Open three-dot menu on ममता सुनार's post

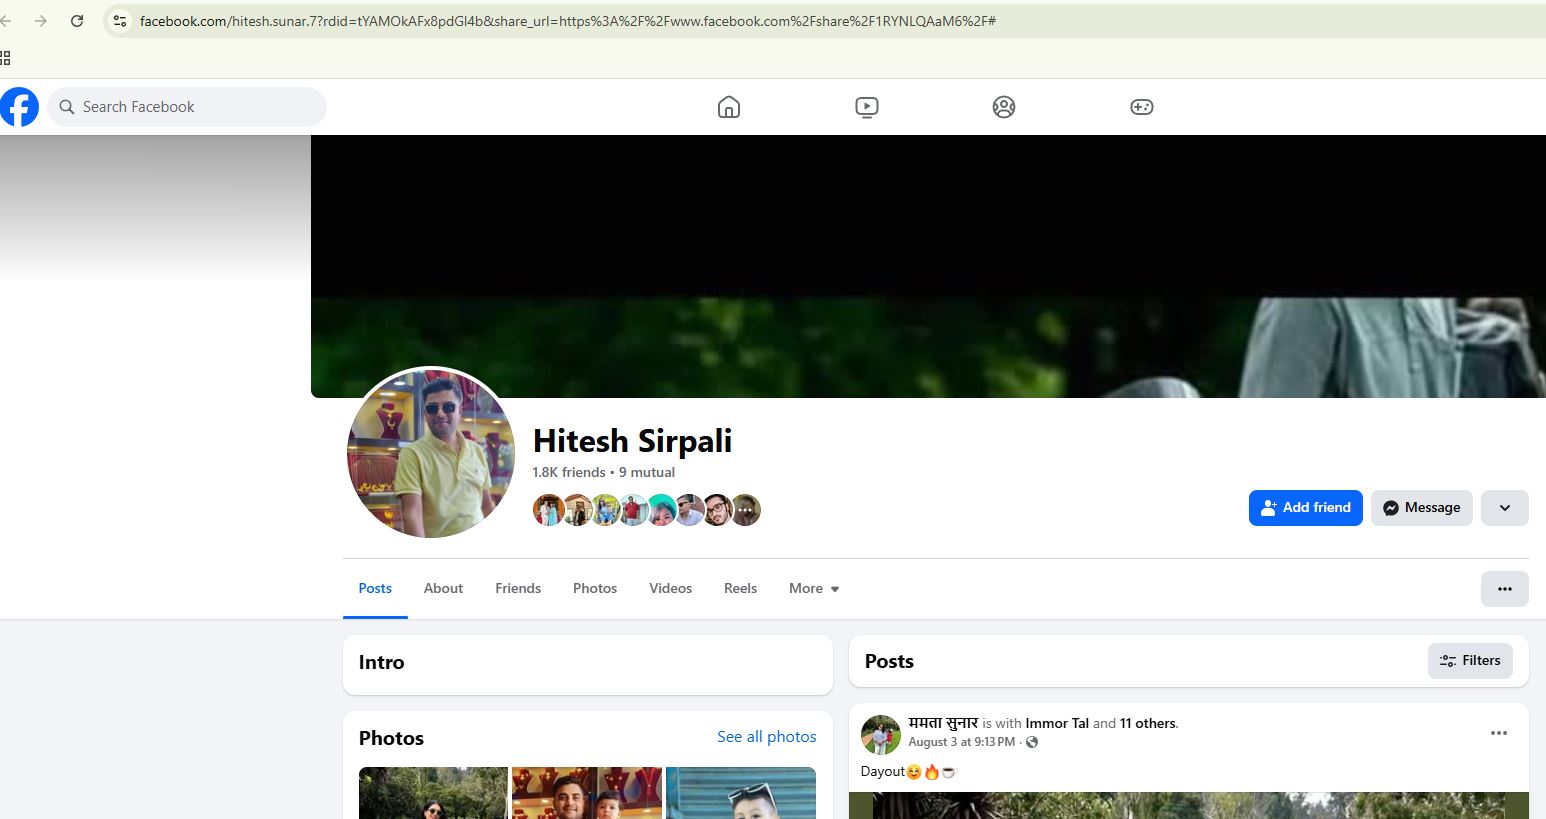(1499, 733)
